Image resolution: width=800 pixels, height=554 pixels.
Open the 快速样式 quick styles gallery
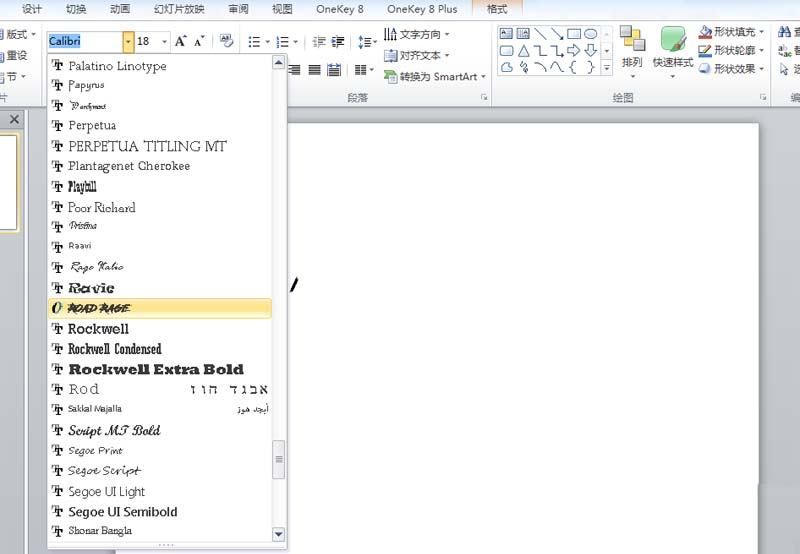[673, 53]
